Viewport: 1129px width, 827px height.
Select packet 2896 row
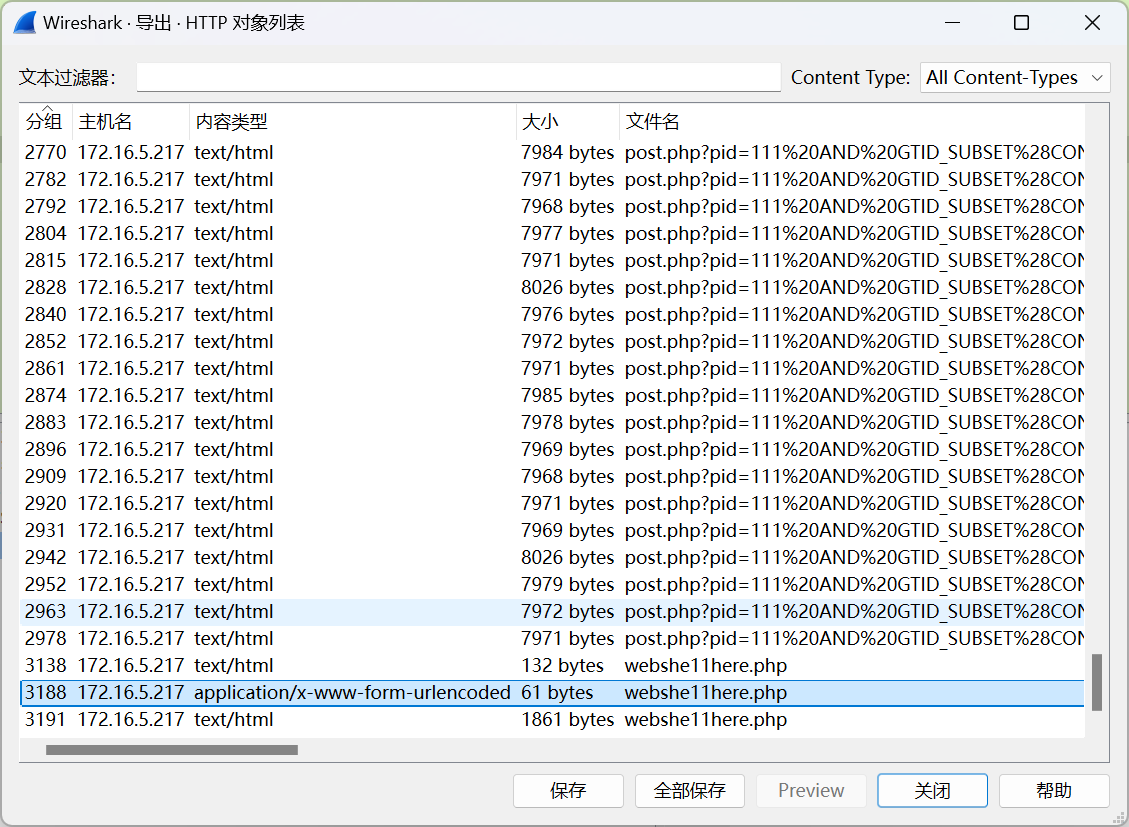[x=552, y=449]
